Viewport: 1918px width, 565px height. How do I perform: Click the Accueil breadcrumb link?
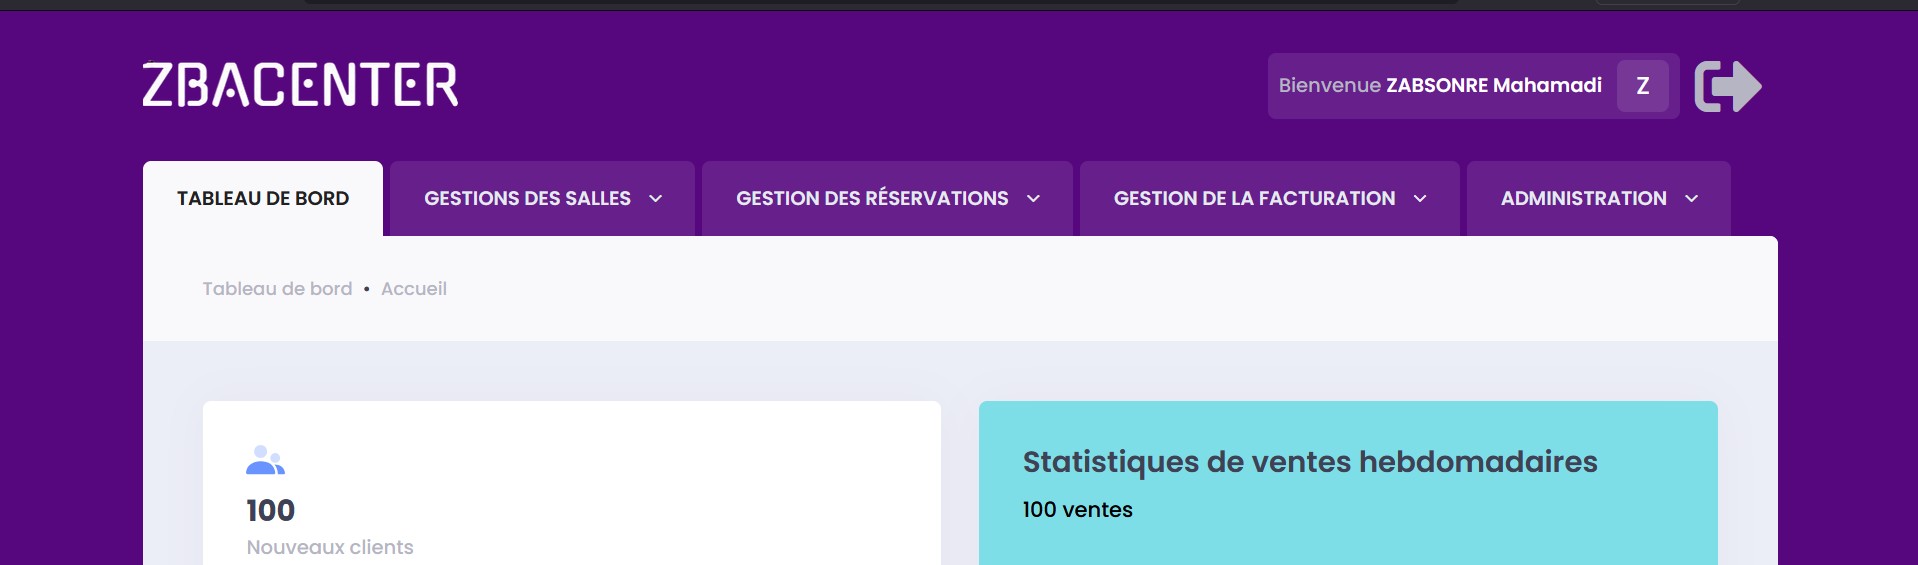click(x=414, y=289)
